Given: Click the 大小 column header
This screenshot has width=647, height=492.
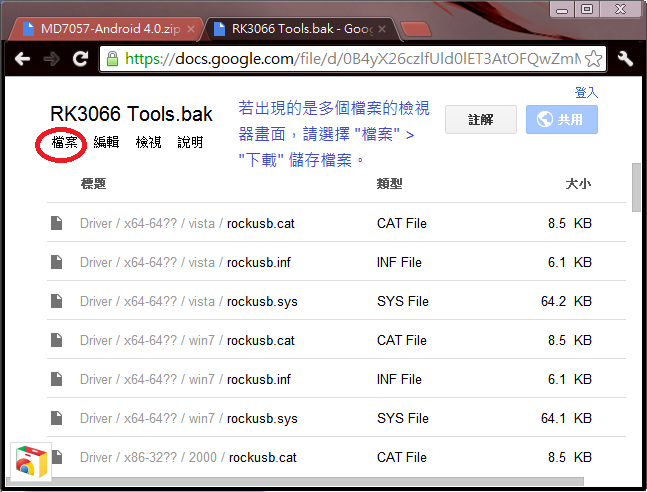Looking at the screenshot, I should click(579, 184).
